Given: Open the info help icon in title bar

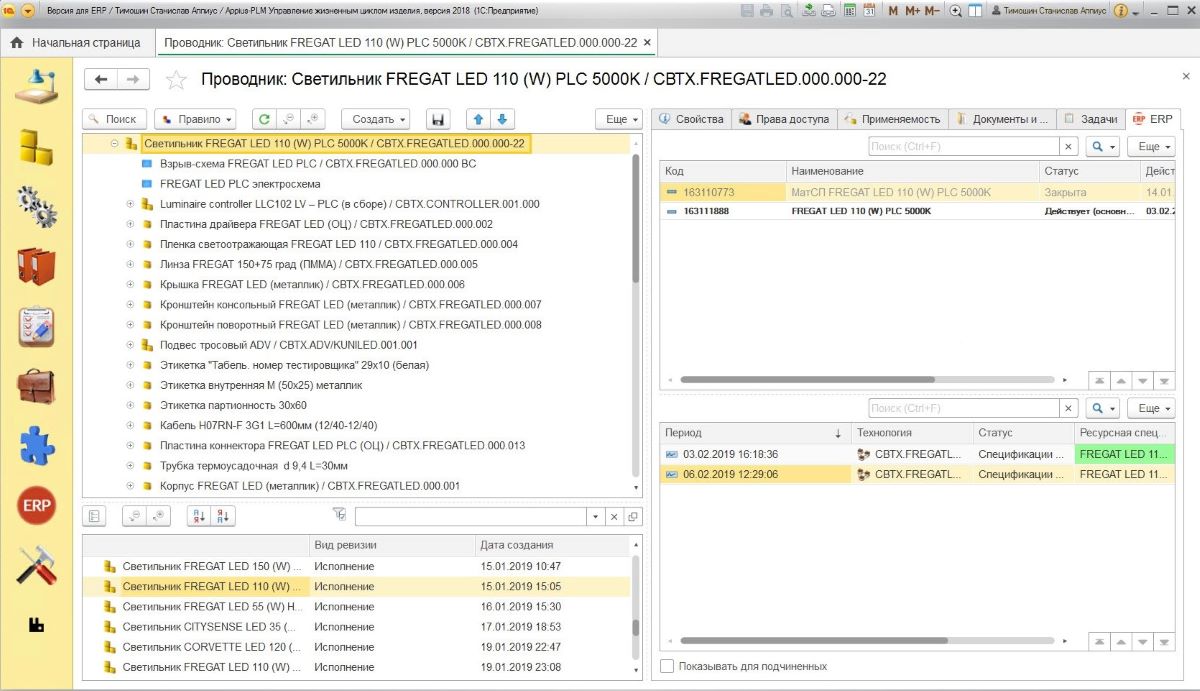Looking at the screenshot, I should click(1120, 11).
